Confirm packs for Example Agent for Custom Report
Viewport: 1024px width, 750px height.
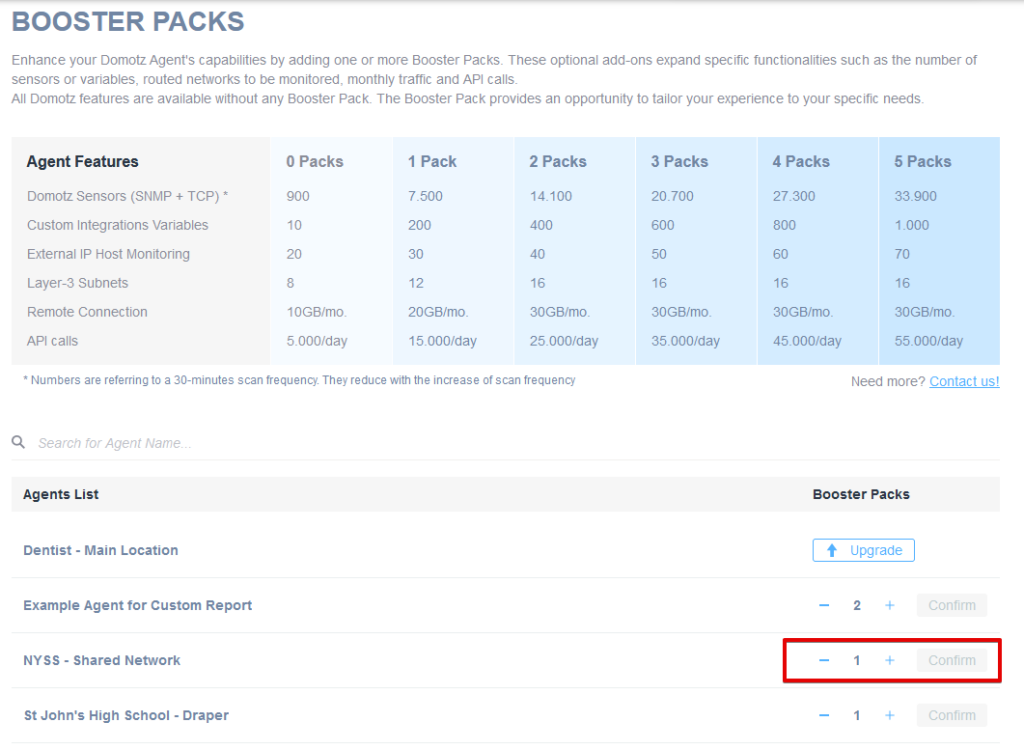click(x=952, y=606)
